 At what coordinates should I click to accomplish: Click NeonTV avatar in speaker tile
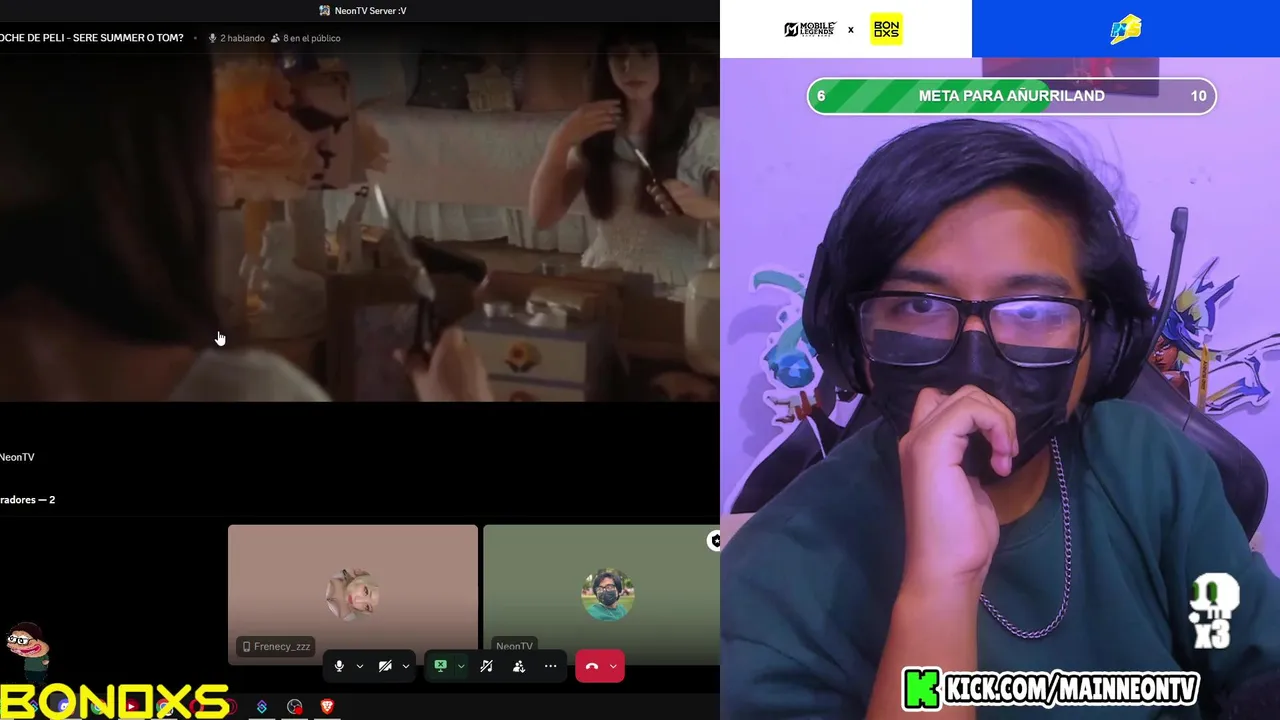[x=607, y=594]
